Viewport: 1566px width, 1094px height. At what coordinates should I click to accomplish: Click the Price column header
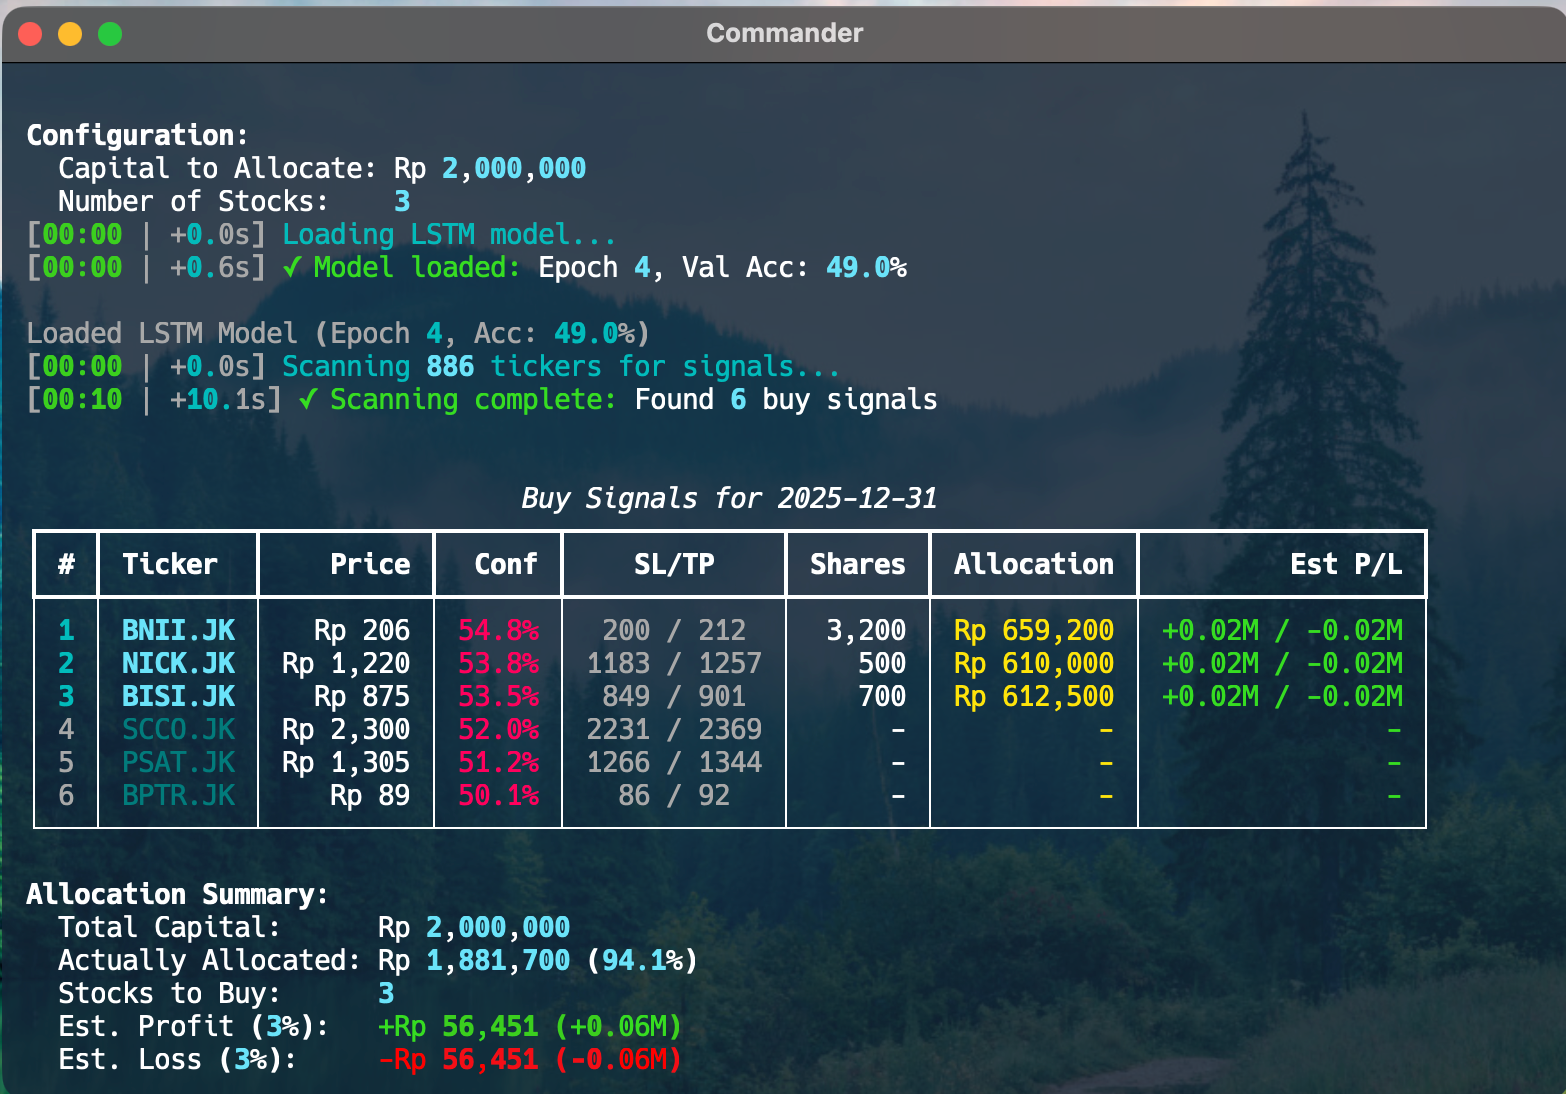coord(370,564)
